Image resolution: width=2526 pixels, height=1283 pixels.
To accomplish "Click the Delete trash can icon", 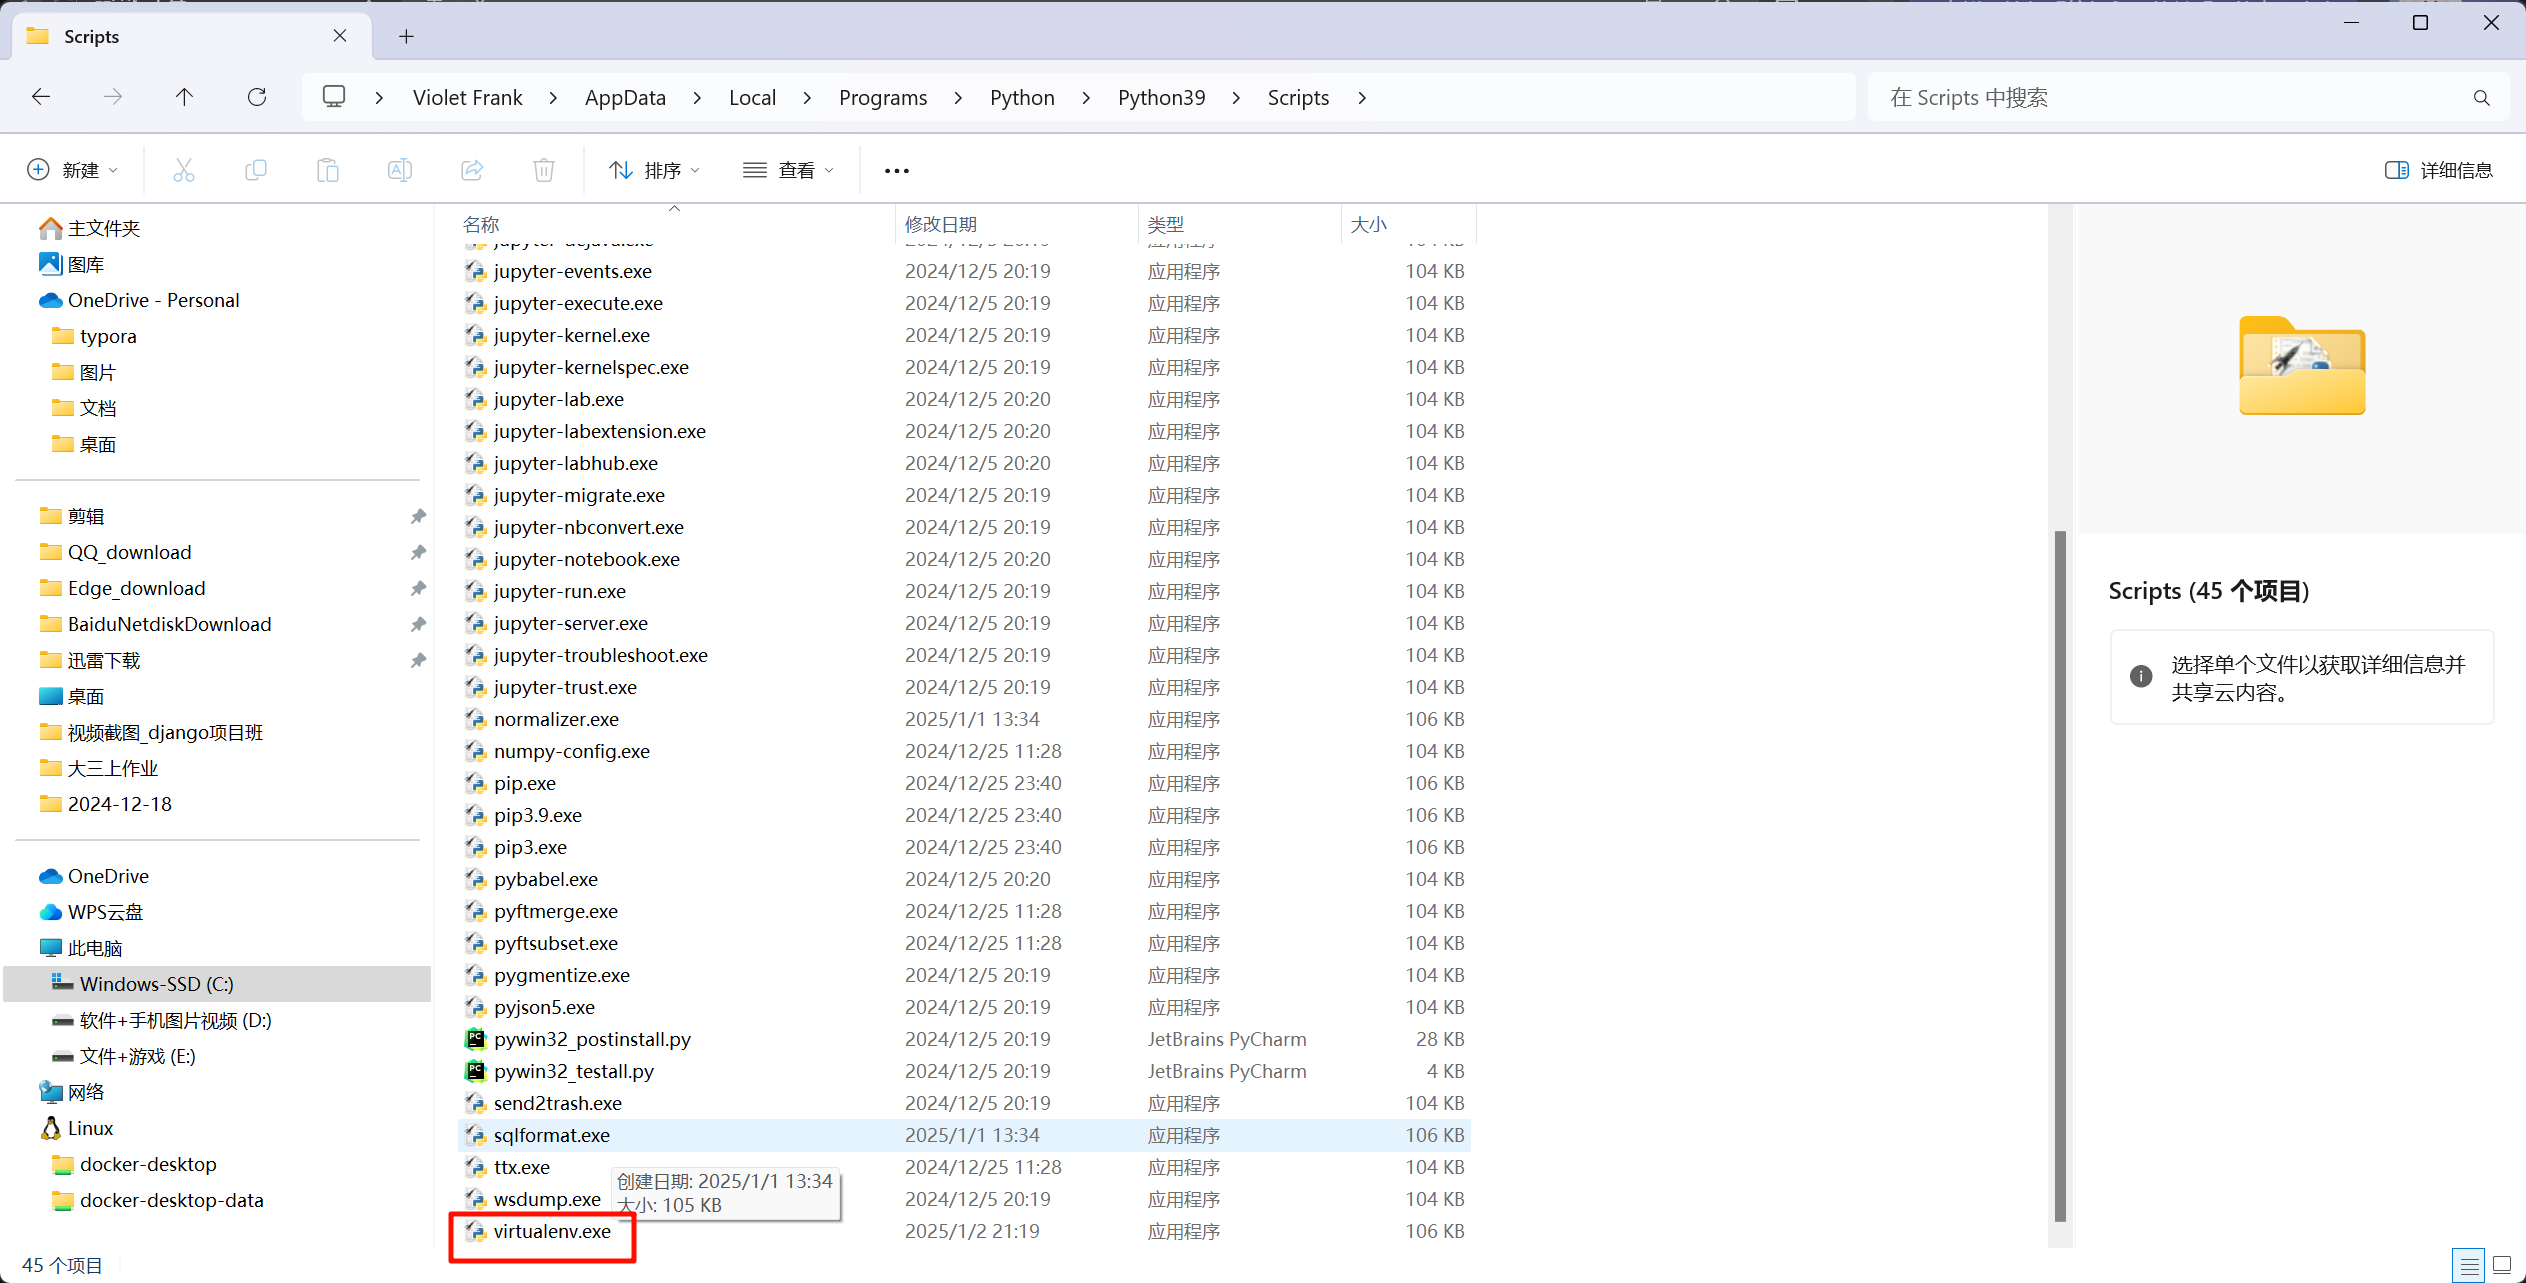I will click(544, 170).
